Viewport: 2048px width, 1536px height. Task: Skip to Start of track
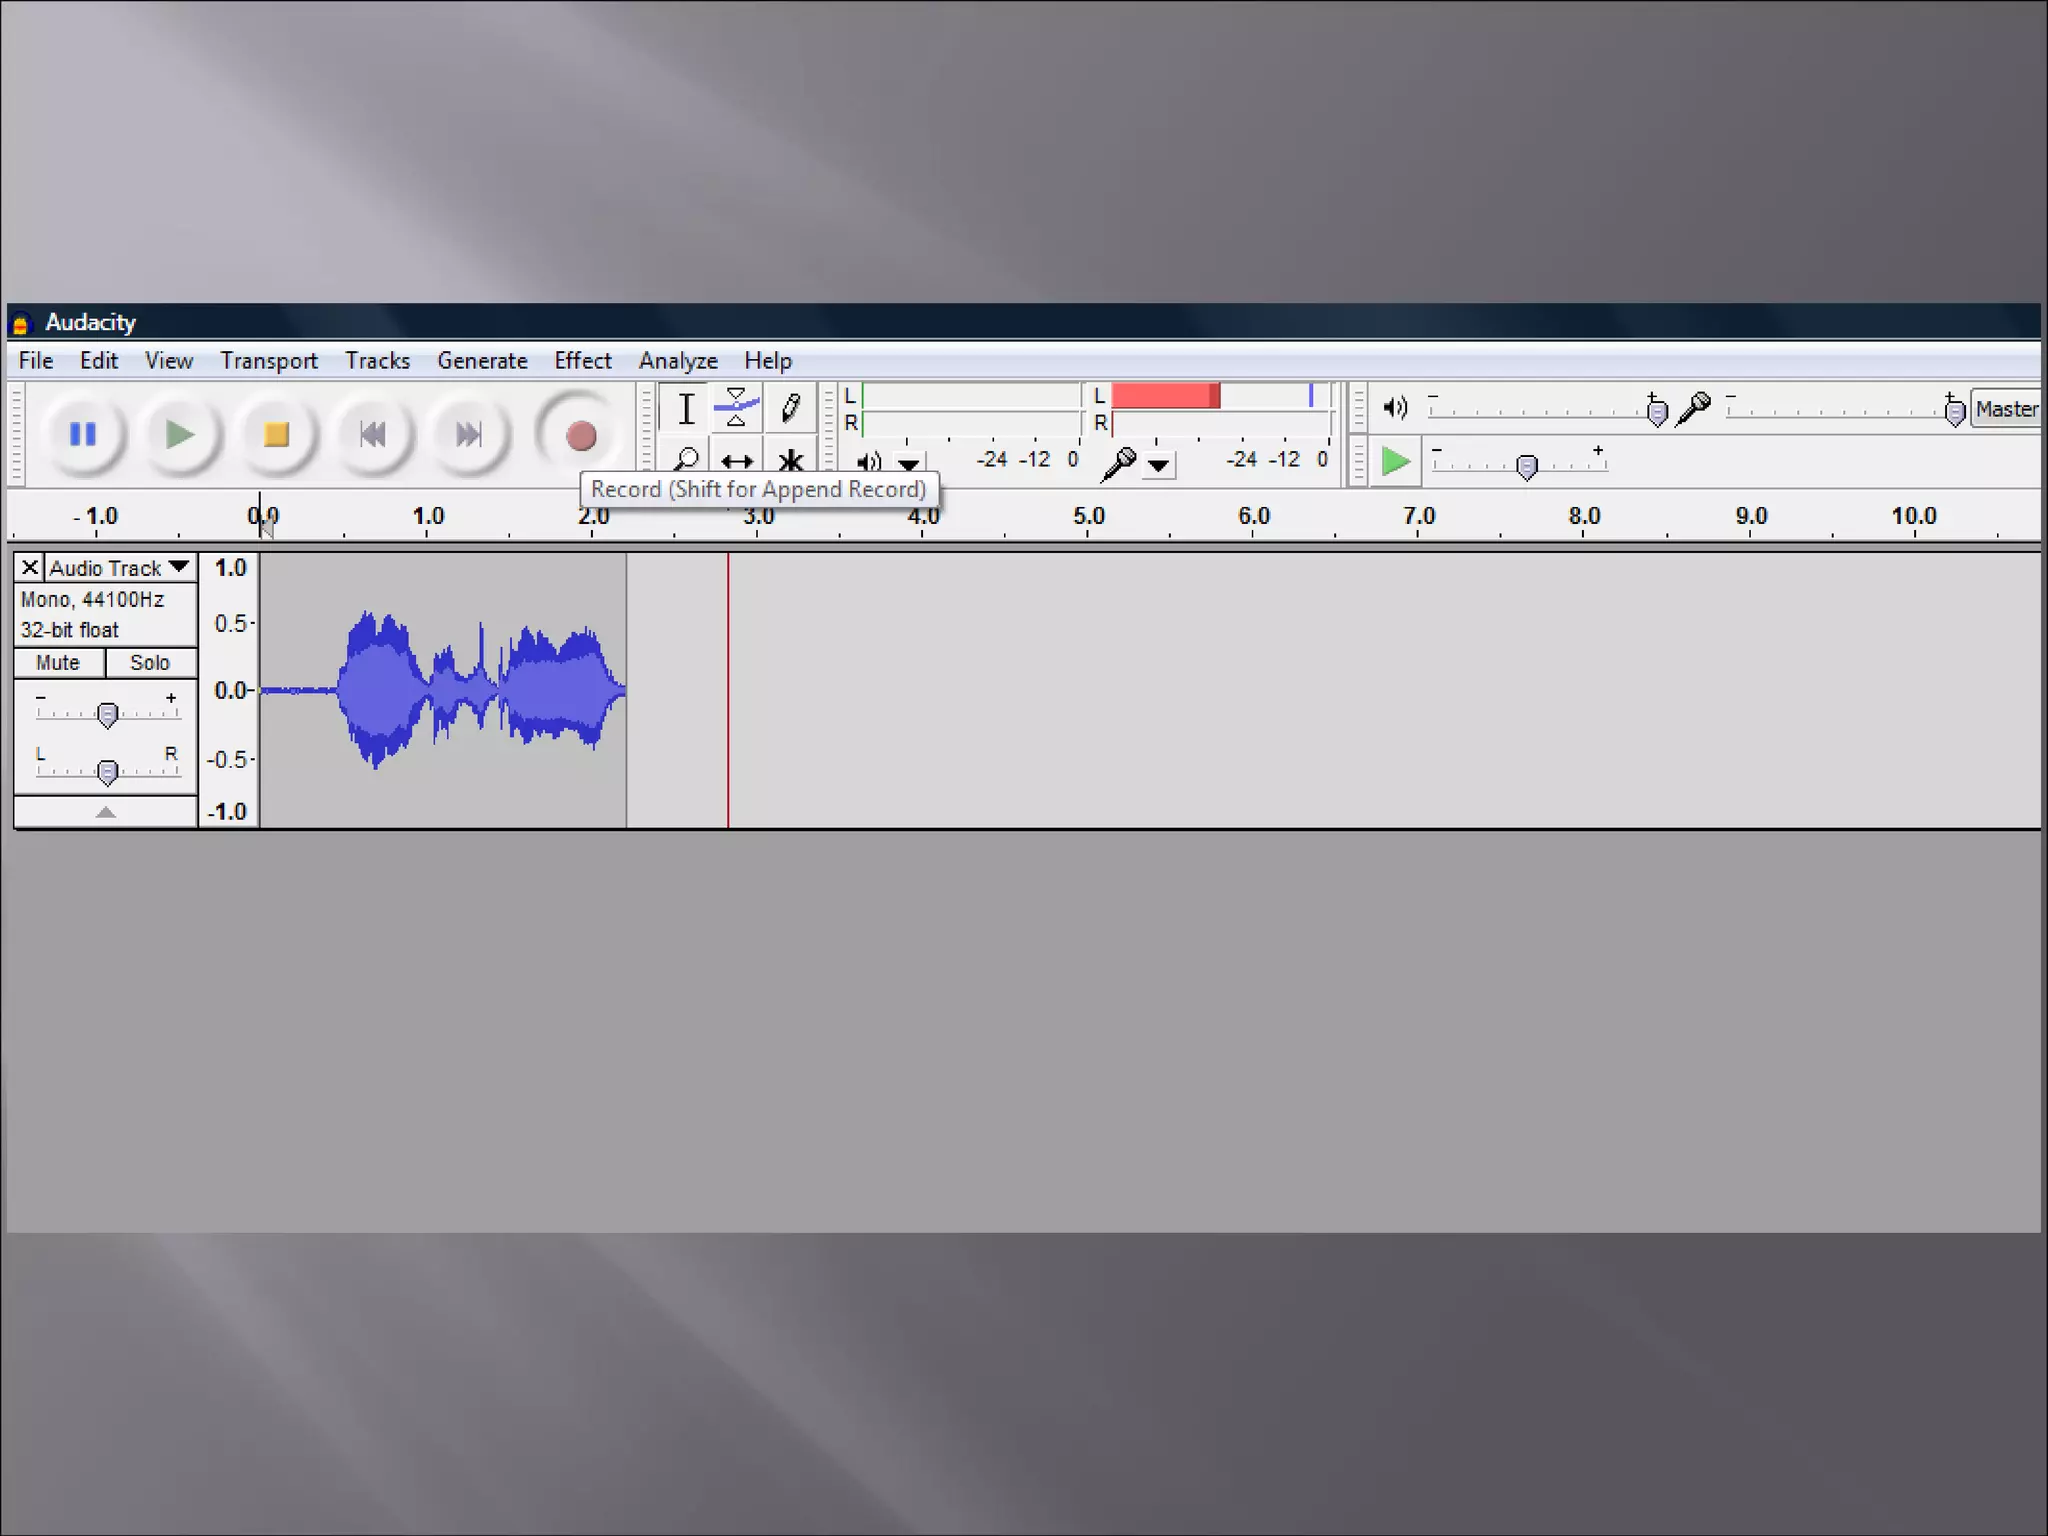(372, 435)
